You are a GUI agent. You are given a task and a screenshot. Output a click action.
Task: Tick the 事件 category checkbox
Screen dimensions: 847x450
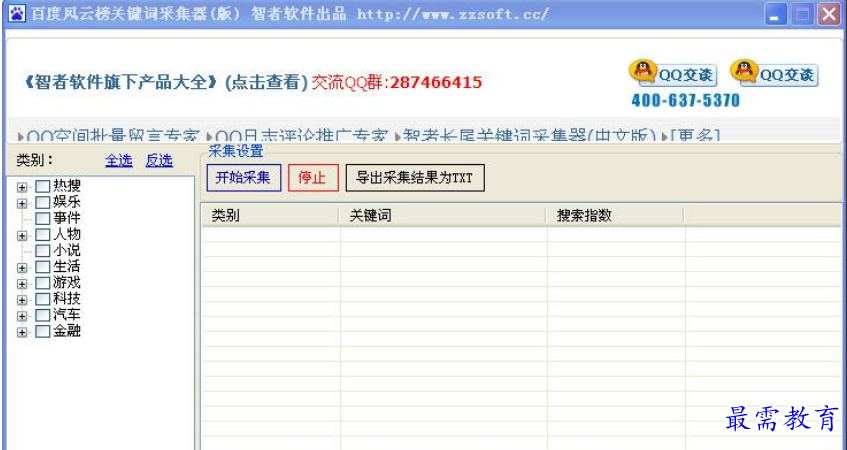(43, 218)
